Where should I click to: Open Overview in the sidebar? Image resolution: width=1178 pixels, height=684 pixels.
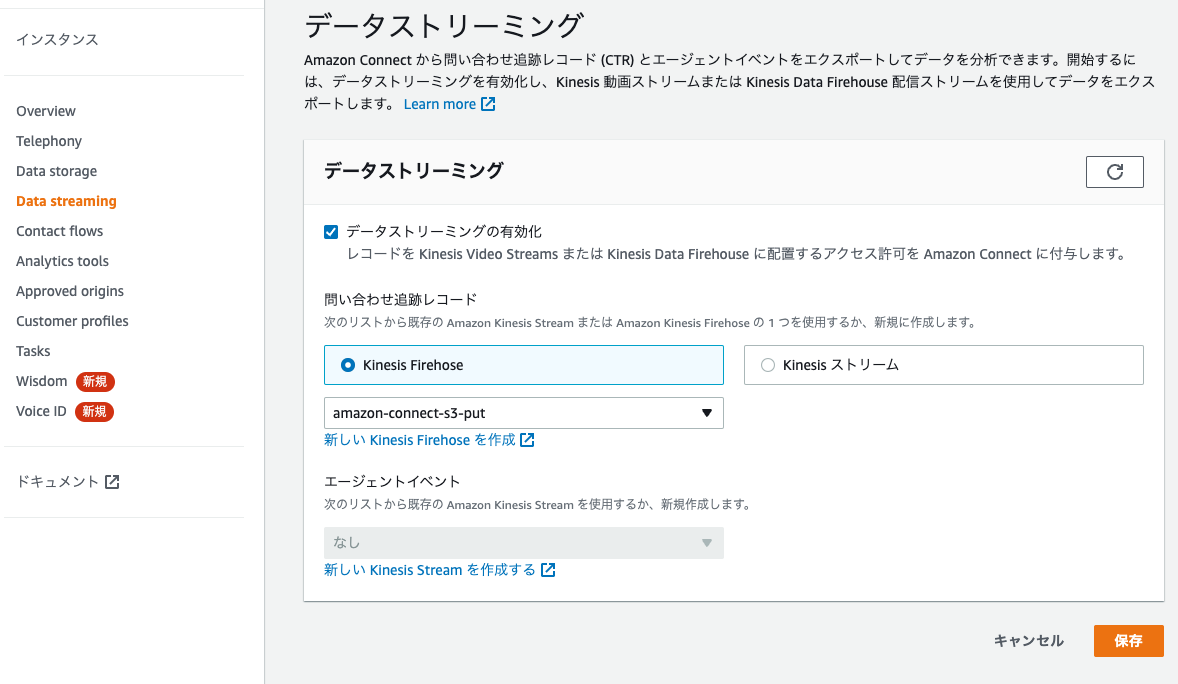click(x=46, y=111)
